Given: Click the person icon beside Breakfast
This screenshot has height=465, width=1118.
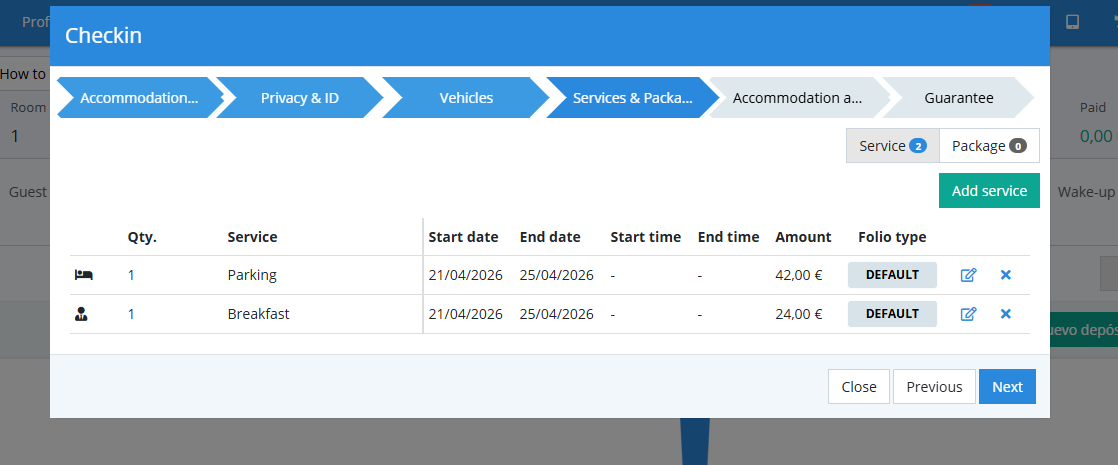Looking at the screenshot, I should coord(81,314).
